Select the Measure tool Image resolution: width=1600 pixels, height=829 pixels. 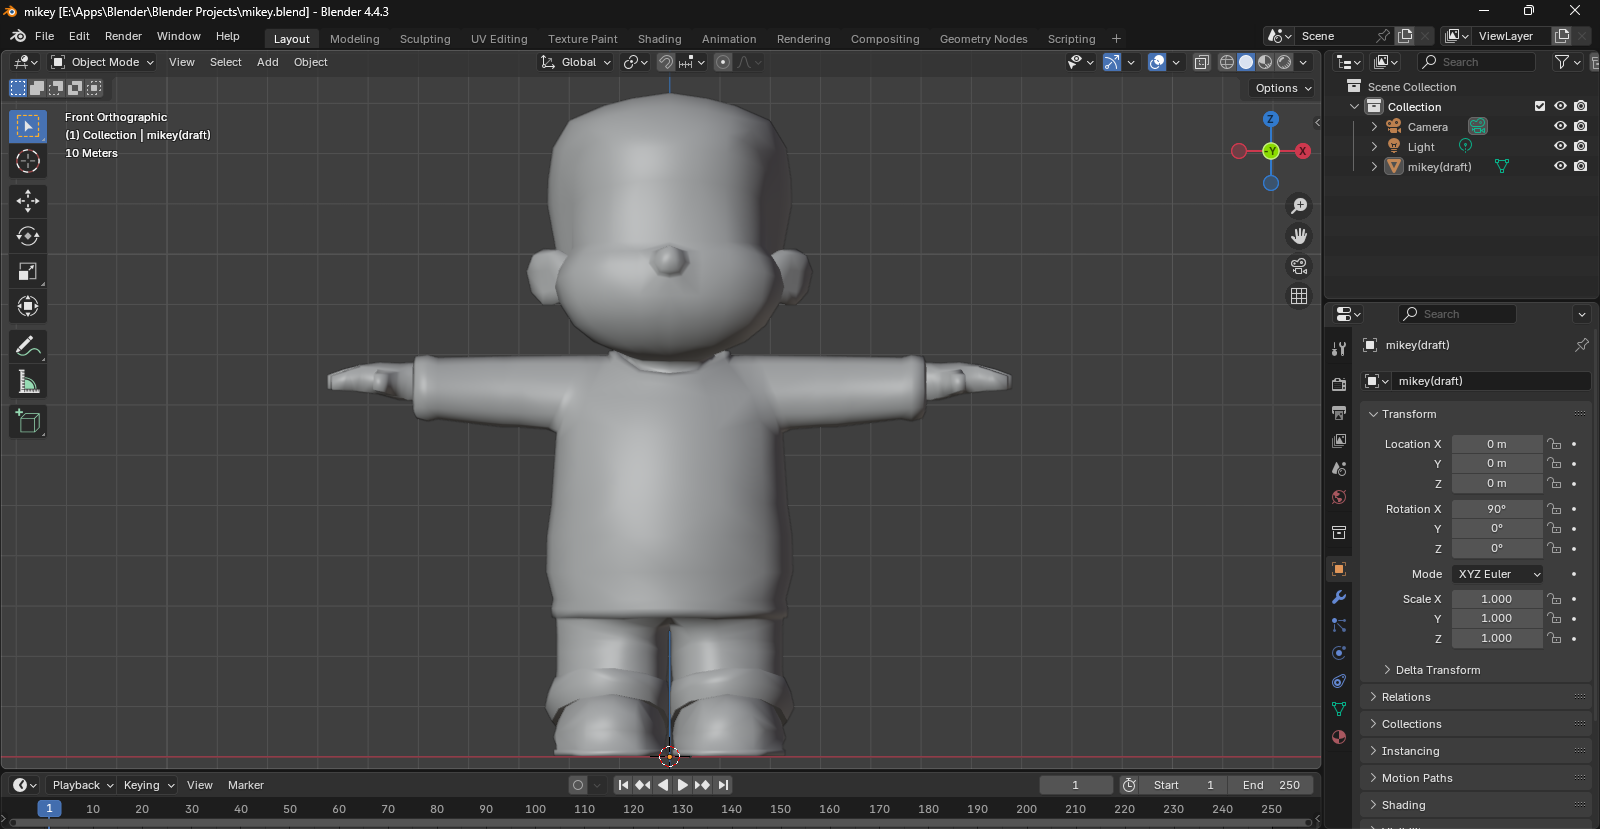coord(28,381)
